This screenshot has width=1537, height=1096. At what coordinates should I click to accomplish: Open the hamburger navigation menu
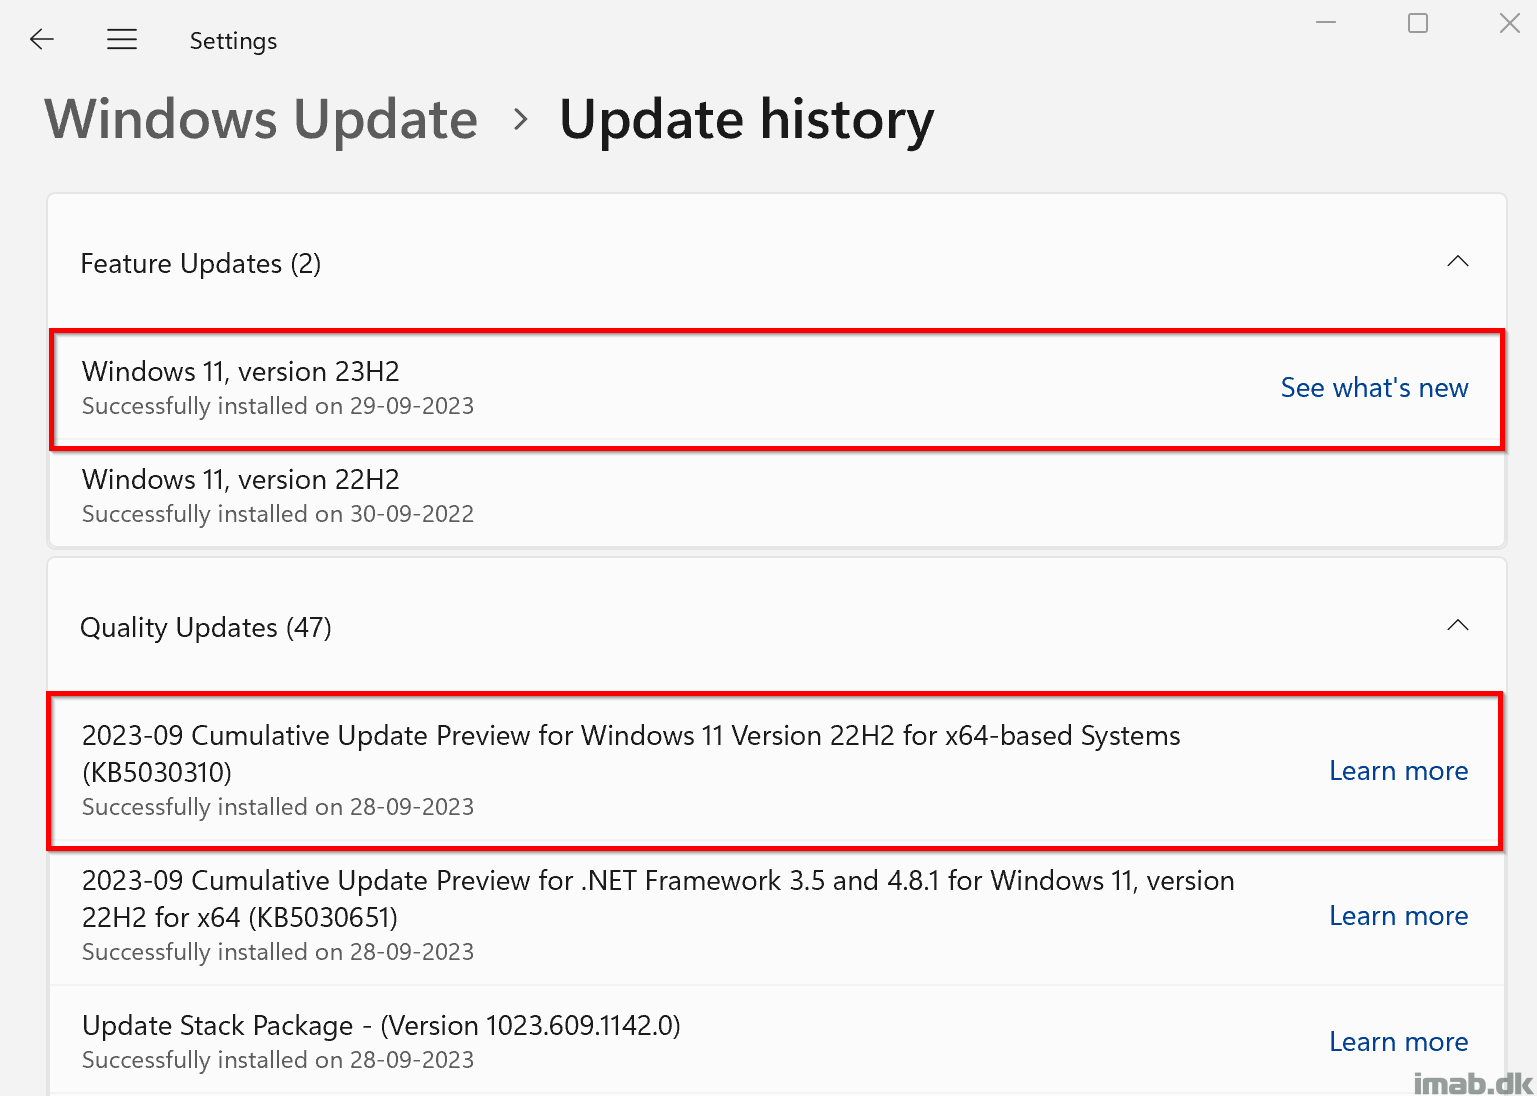pyautogui.click(x=122, y=40)
